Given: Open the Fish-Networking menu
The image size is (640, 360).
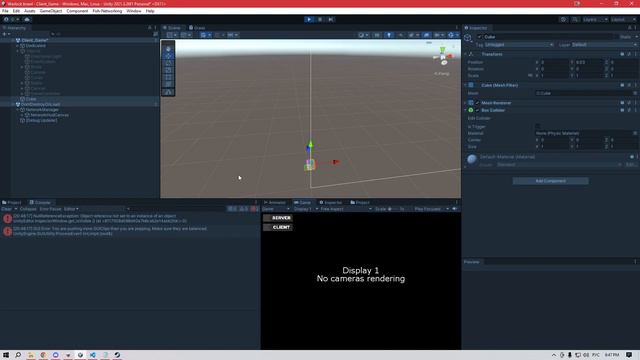Looking at the screenshot, I should coord(107,11).
